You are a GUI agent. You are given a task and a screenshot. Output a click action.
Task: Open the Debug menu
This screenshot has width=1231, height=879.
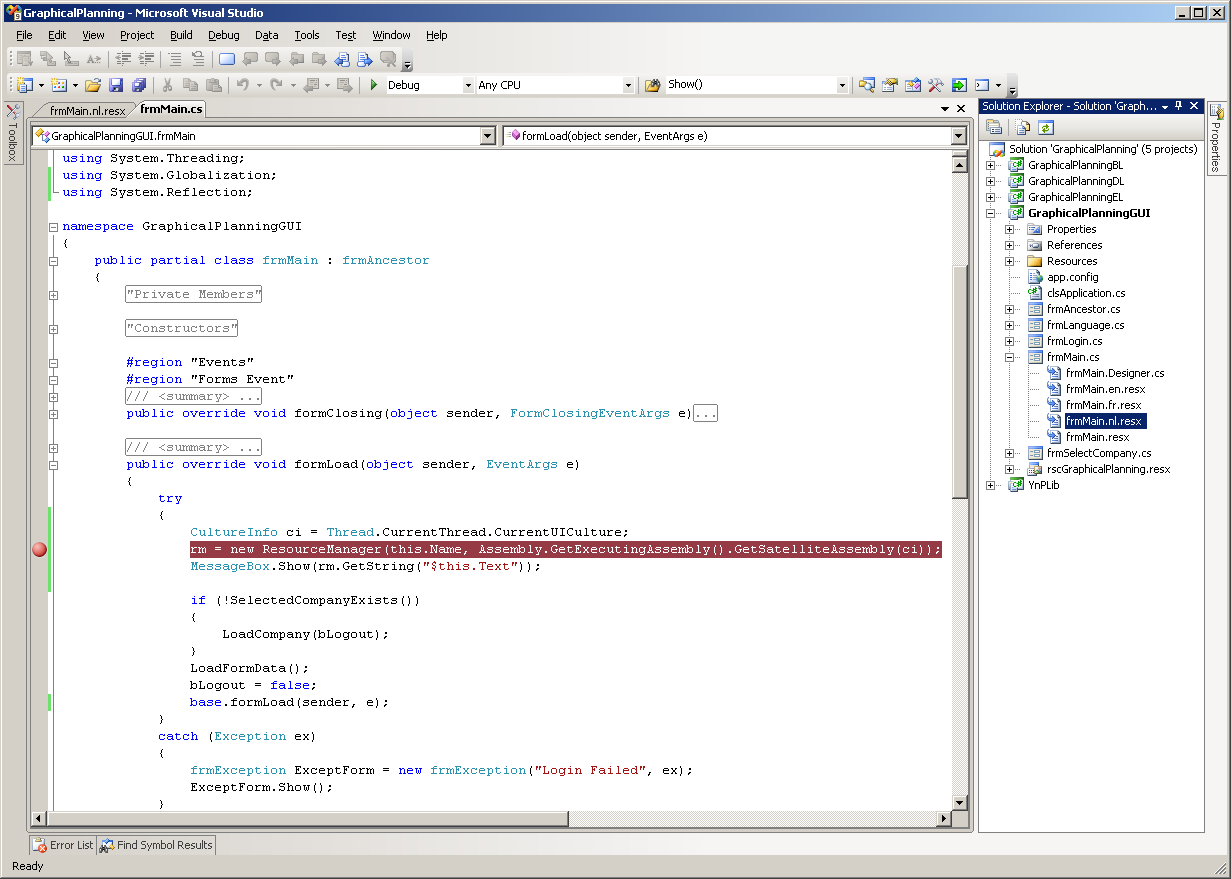[223, 35]
